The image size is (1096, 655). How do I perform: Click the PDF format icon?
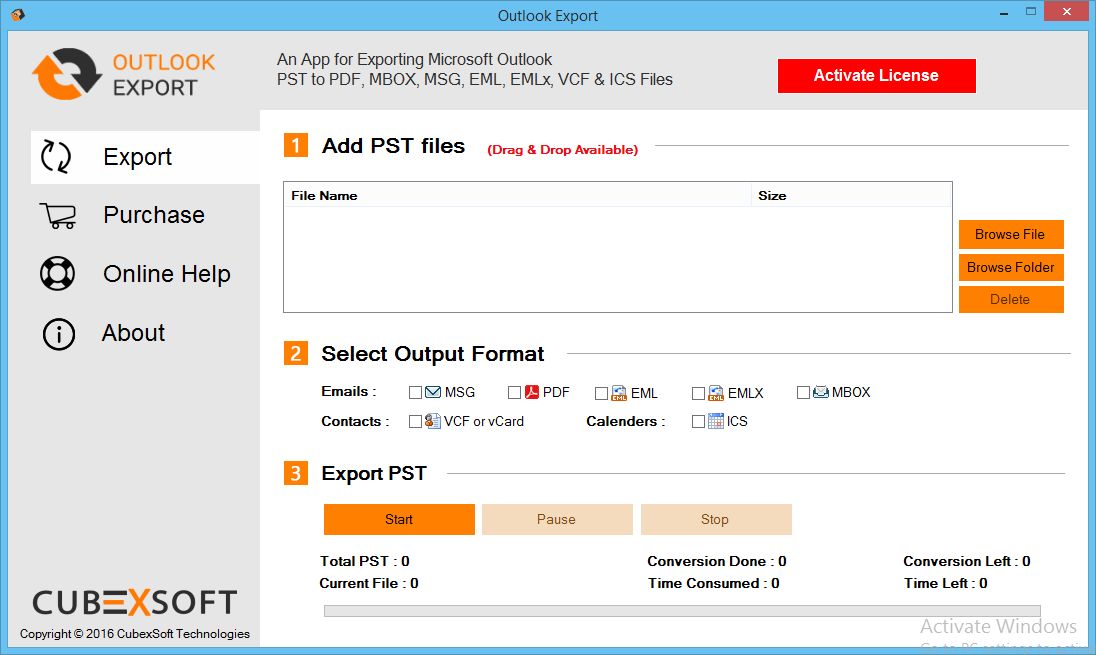point(532,392)
